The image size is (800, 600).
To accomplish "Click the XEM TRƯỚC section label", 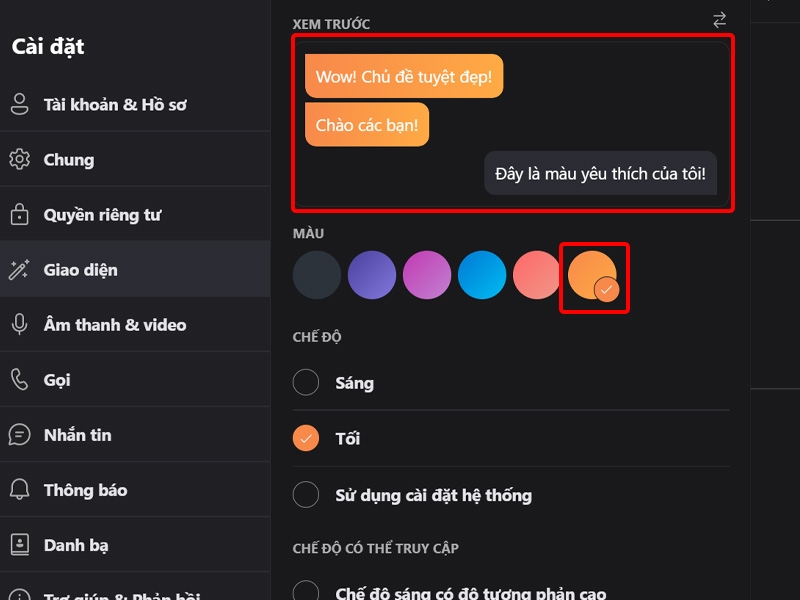I will point(332,24).
